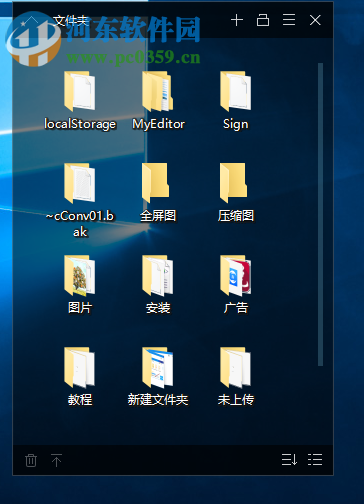Open the 未上传 folder icon
Image resolution: width=364 pixels, height=504 pixels.
pyautogui.click(x=236, y=367)
